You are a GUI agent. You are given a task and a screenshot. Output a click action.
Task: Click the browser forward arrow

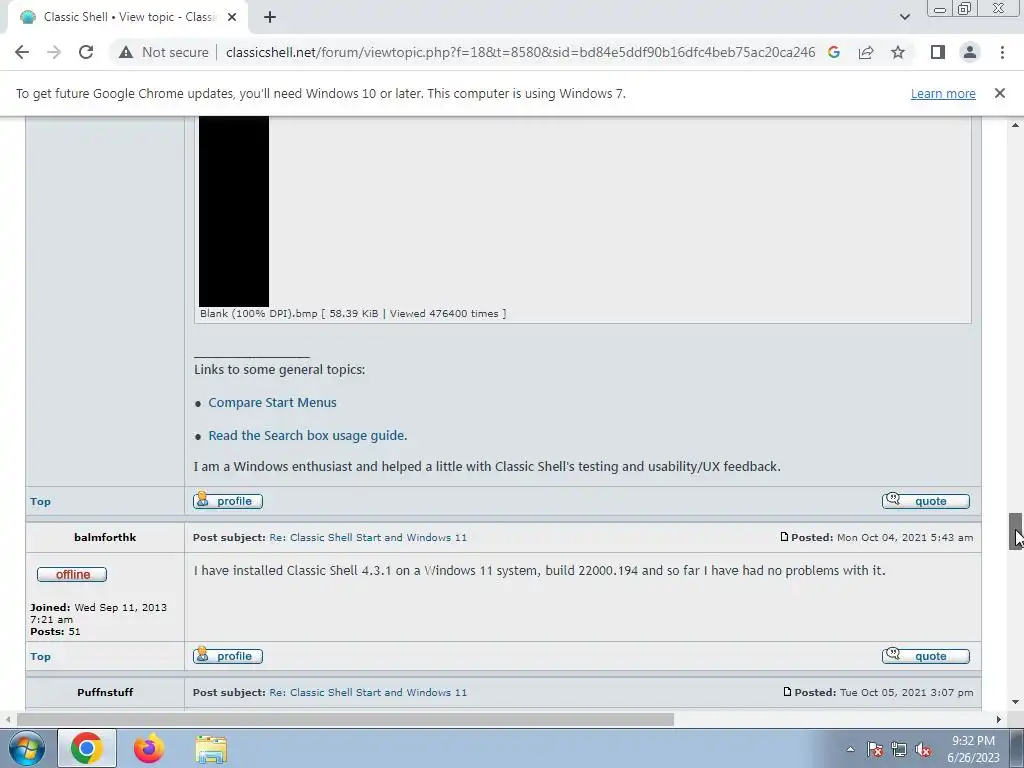coord(54,52)
